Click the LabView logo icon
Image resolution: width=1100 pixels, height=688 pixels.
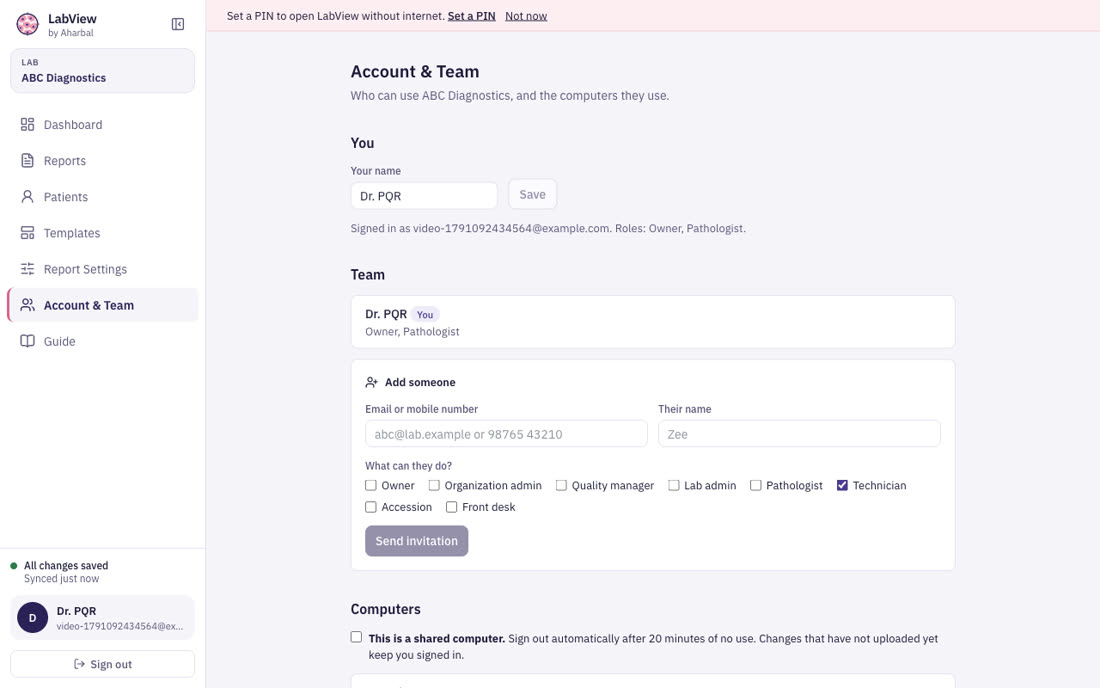(27, 25)
